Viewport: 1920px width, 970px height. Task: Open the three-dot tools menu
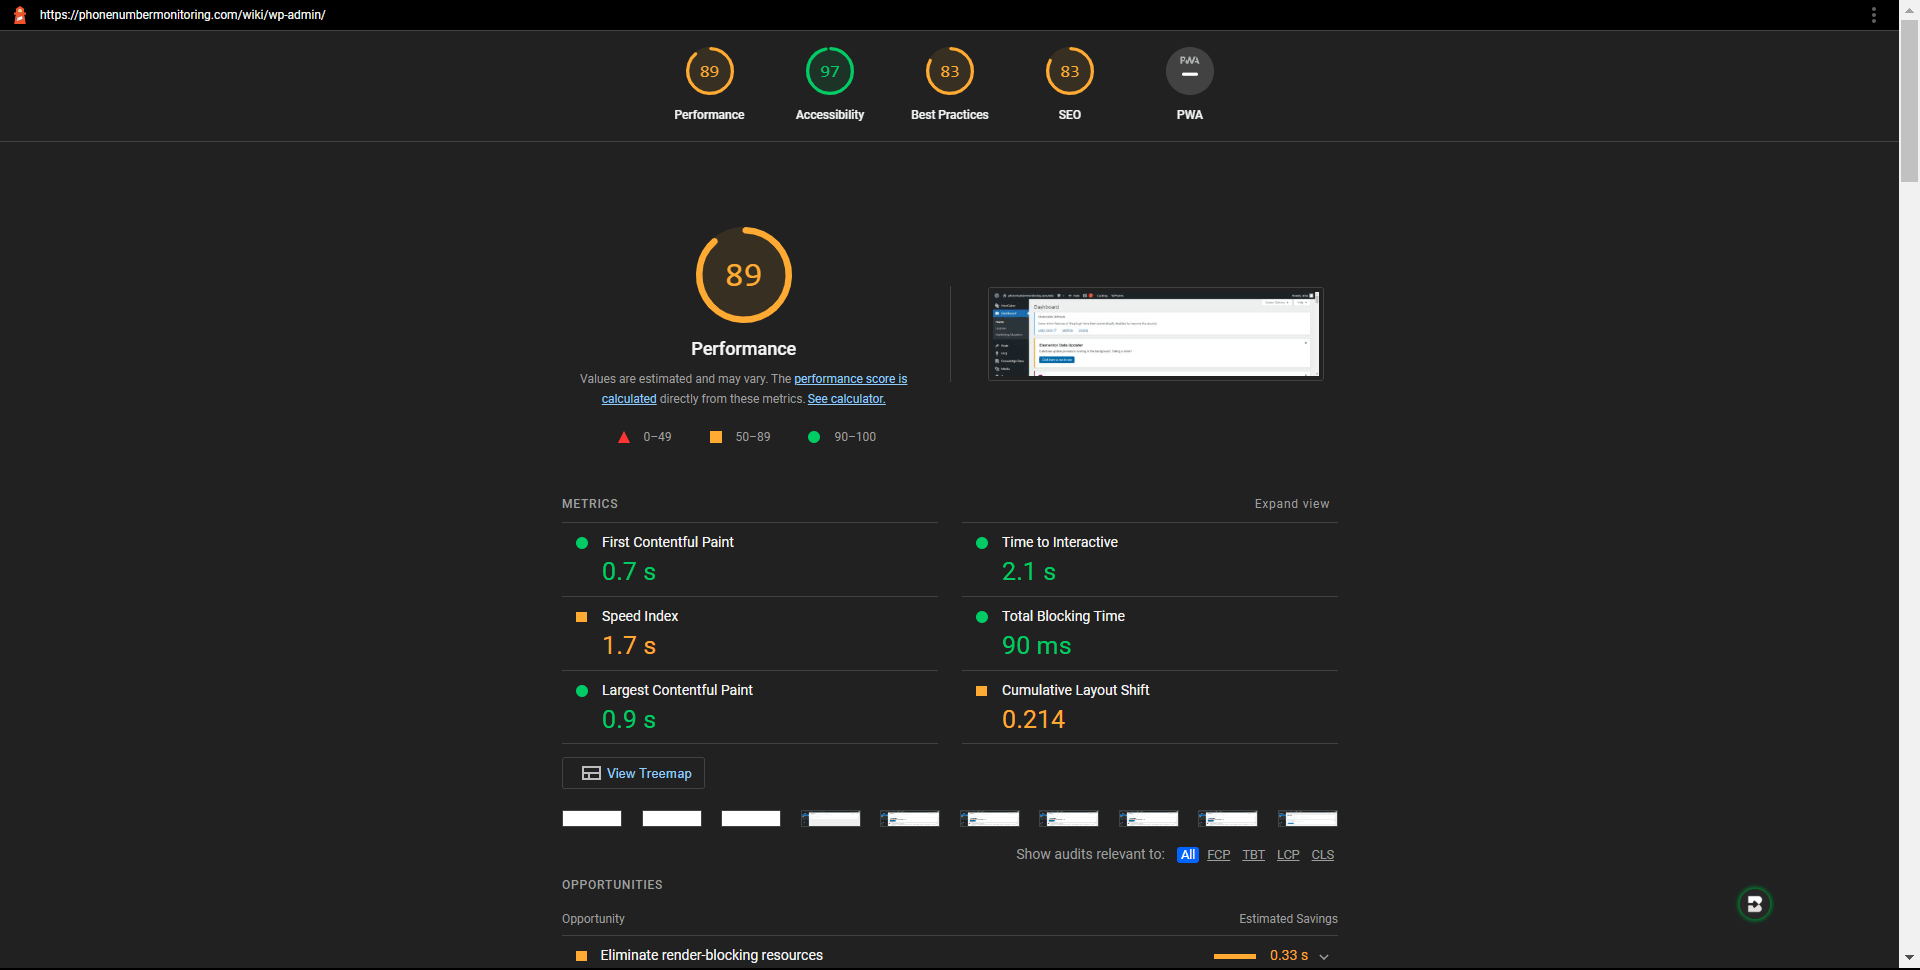[x=1873, y=15]
